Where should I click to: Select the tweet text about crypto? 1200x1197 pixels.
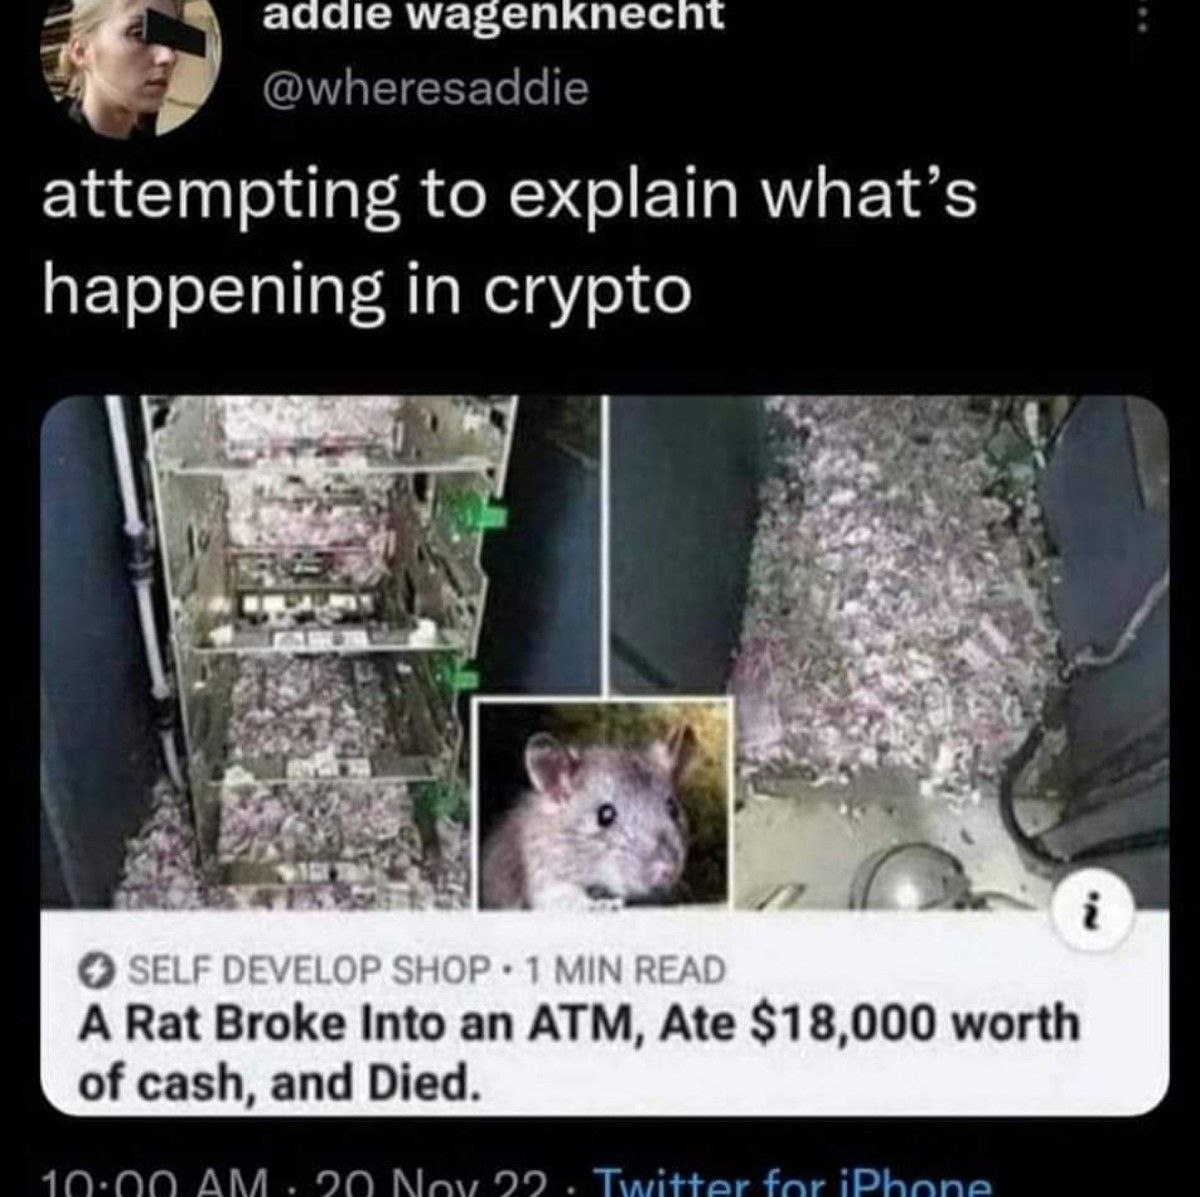[509, 241]
